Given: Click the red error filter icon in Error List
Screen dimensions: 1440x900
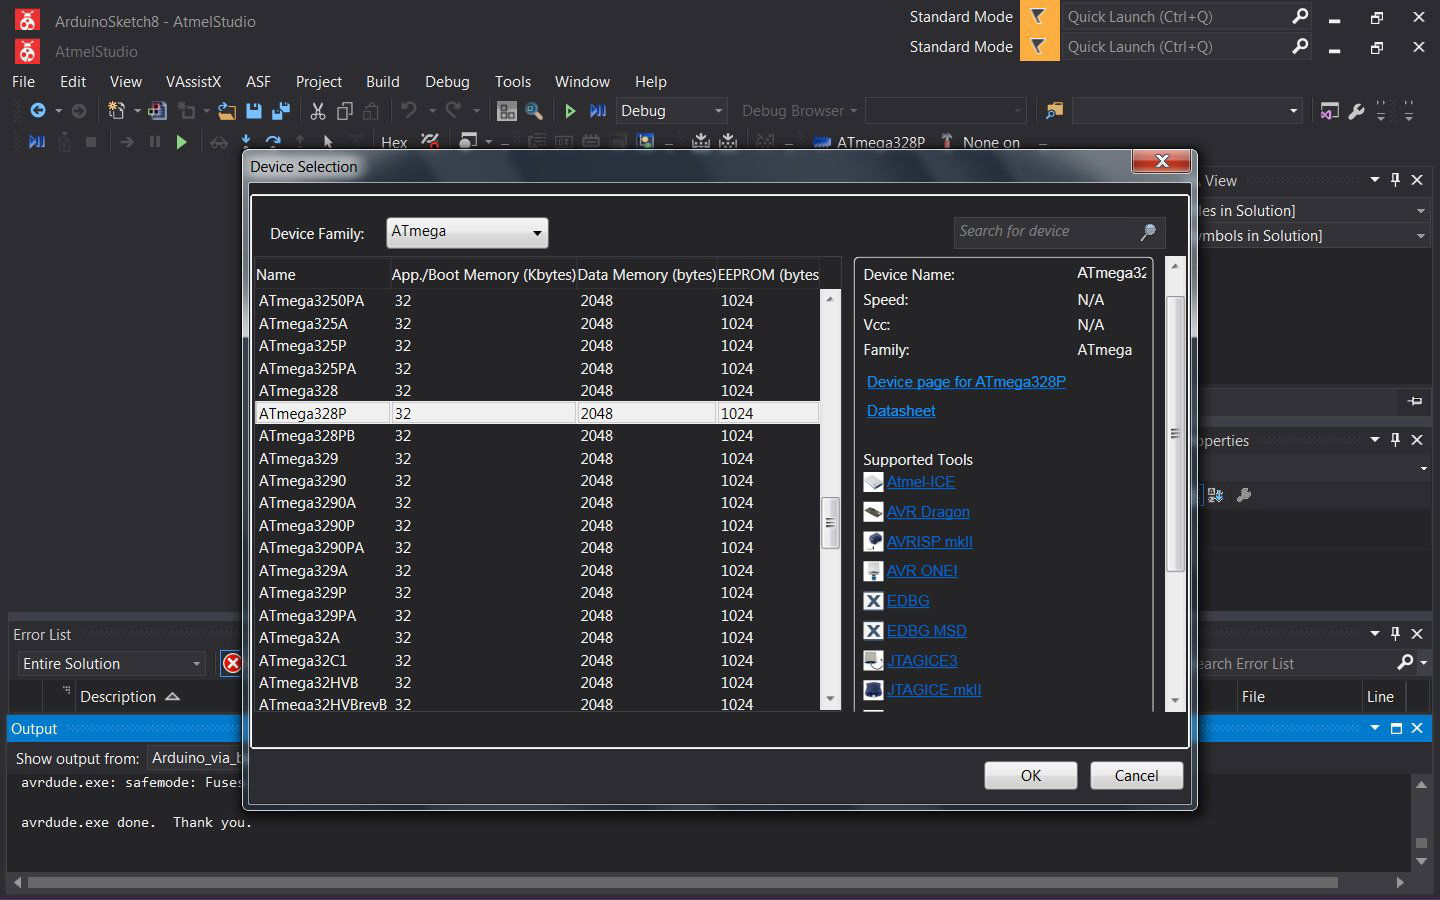Looking at the screenshot, I should coord(232,663).
